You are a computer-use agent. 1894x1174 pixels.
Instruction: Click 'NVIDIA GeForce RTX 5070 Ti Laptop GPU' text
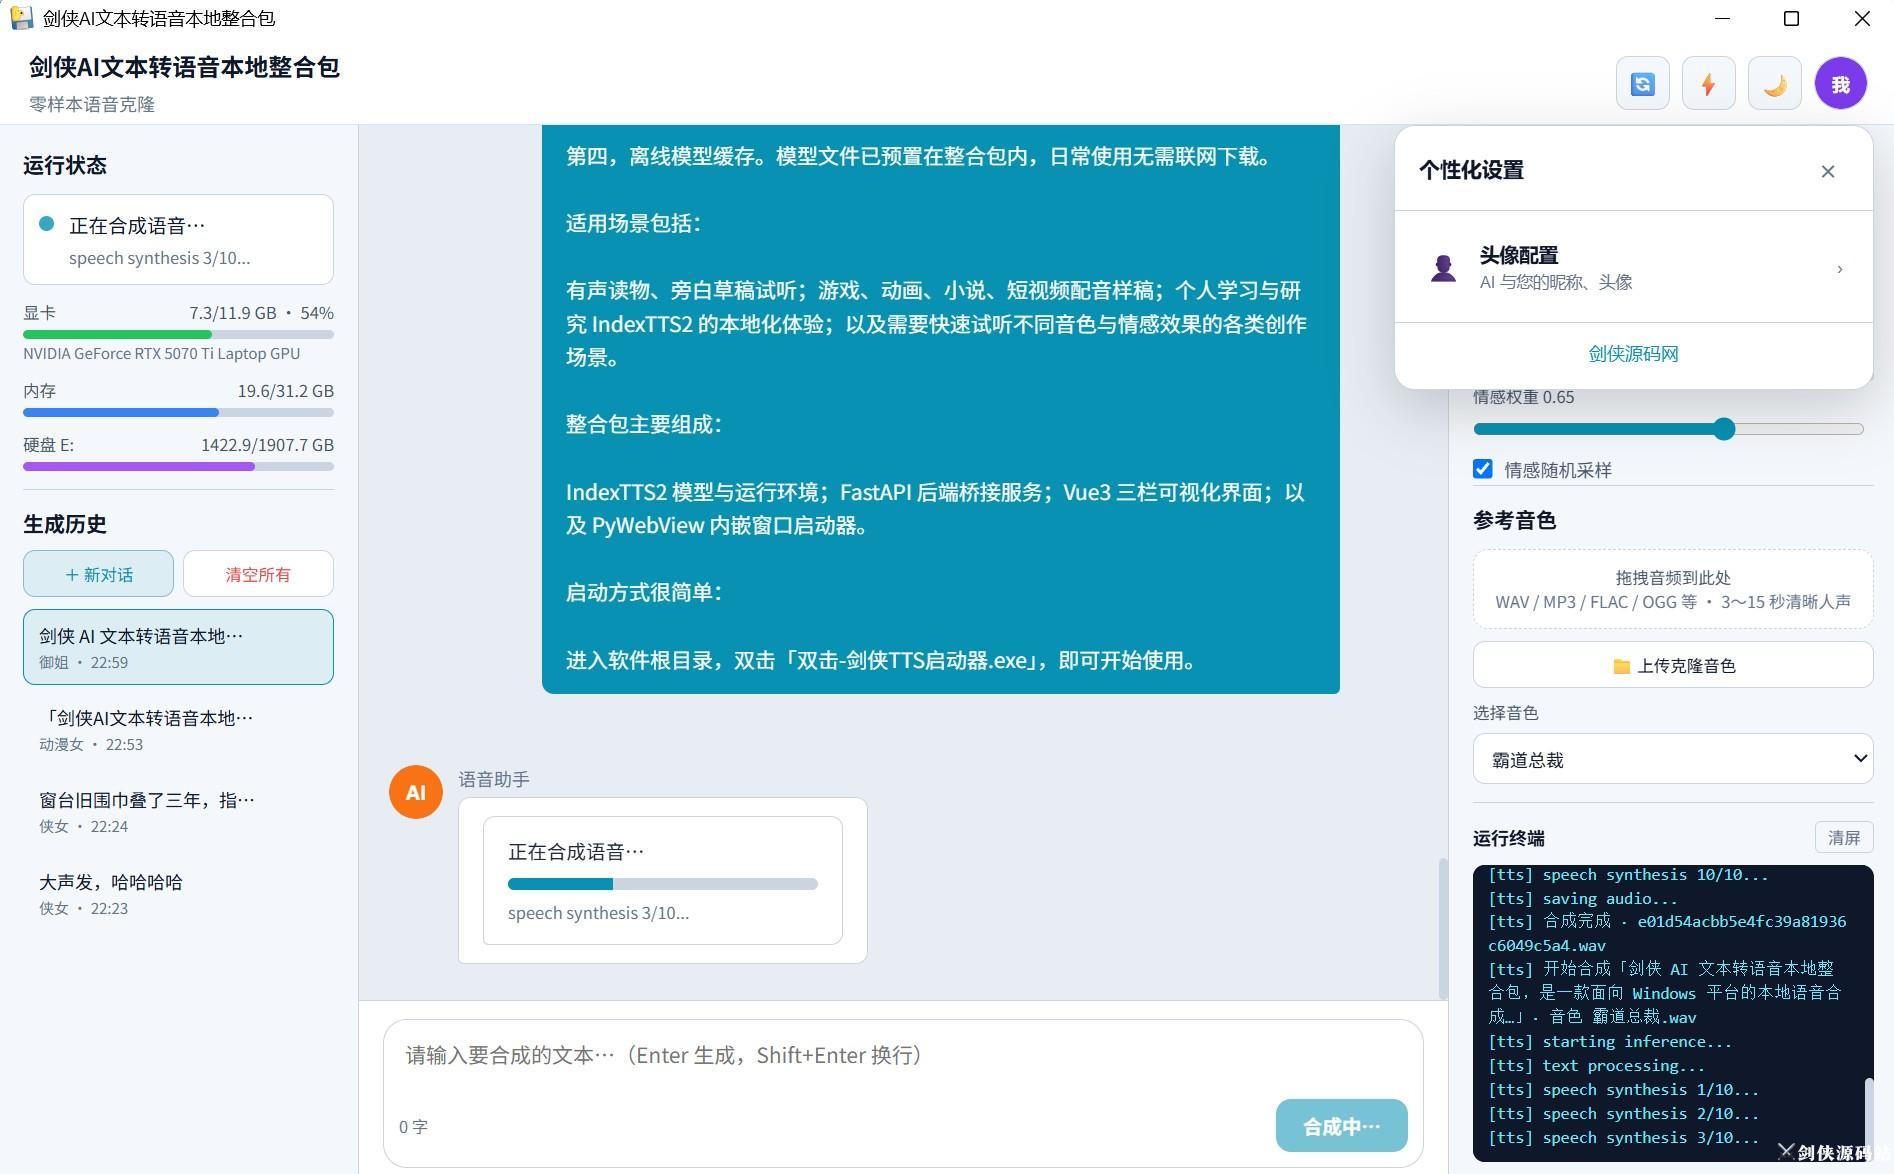[x=161, y=354]
